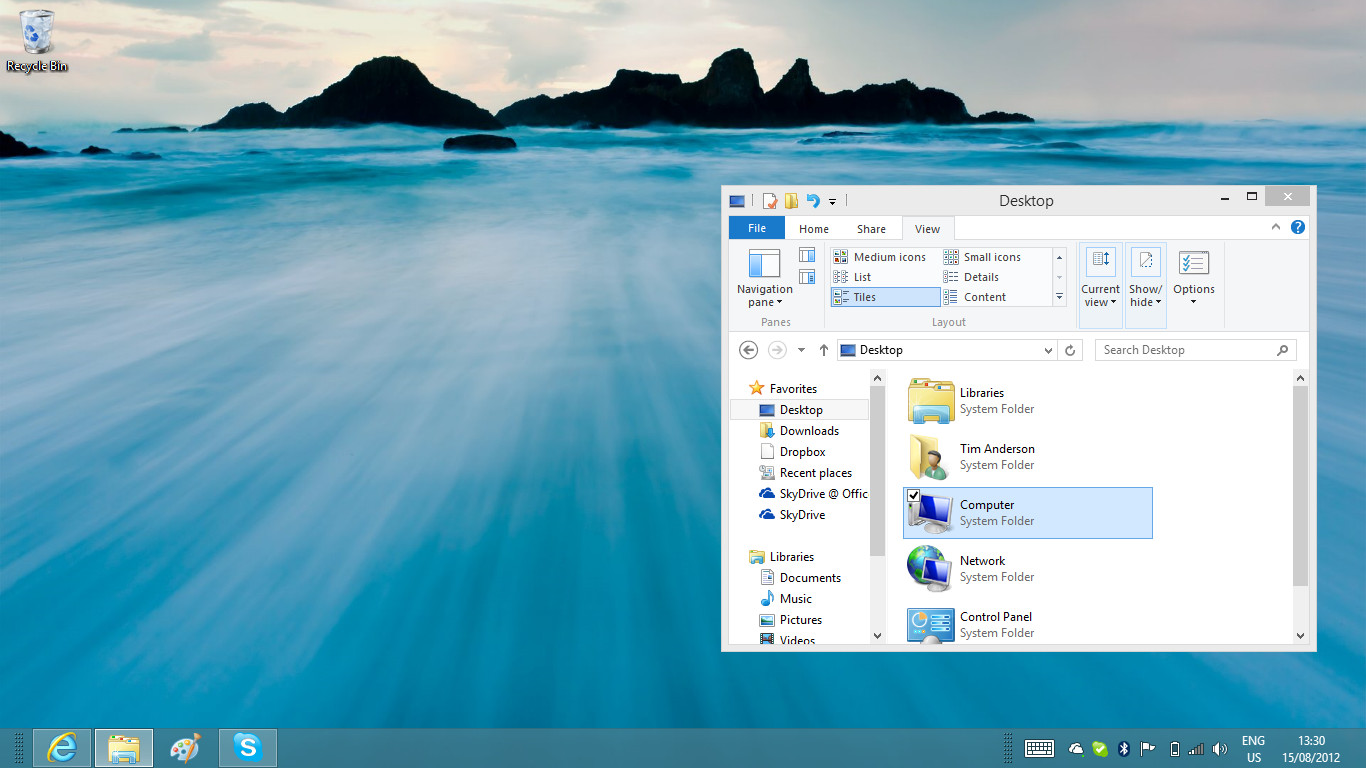Launch Internet Explorer from the taskbar
Viewport: 1366px width, 768px height.
[x=62, y=748]
